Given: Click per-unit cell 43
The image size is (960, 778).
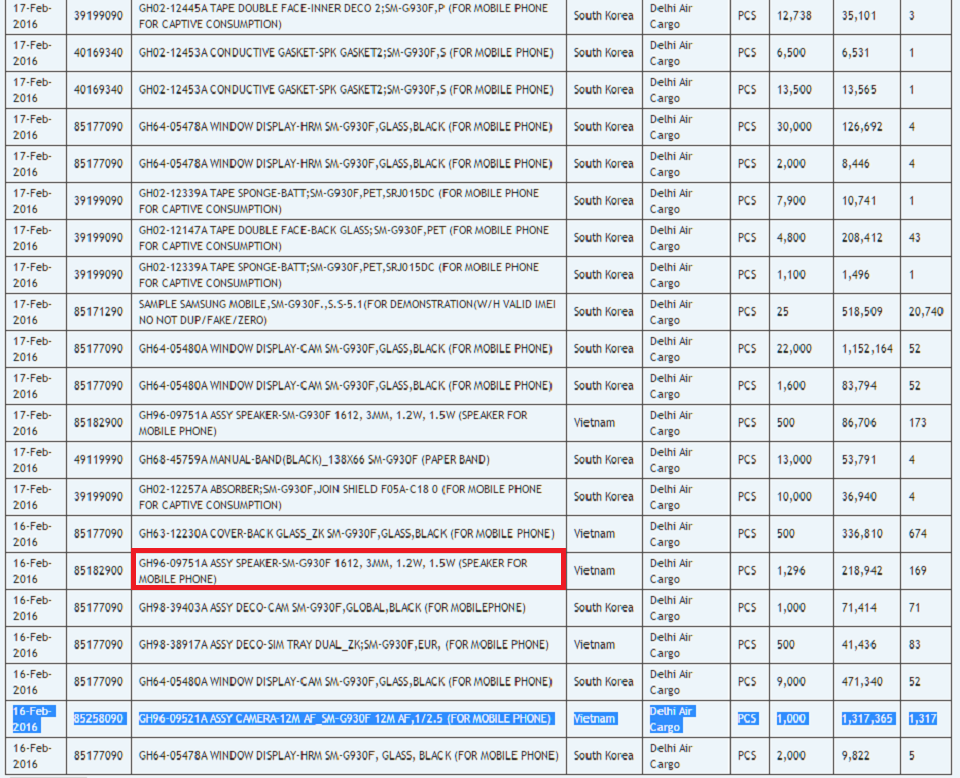Looking at the screenshot, I should pyautogui.click(x=926, y=238).
